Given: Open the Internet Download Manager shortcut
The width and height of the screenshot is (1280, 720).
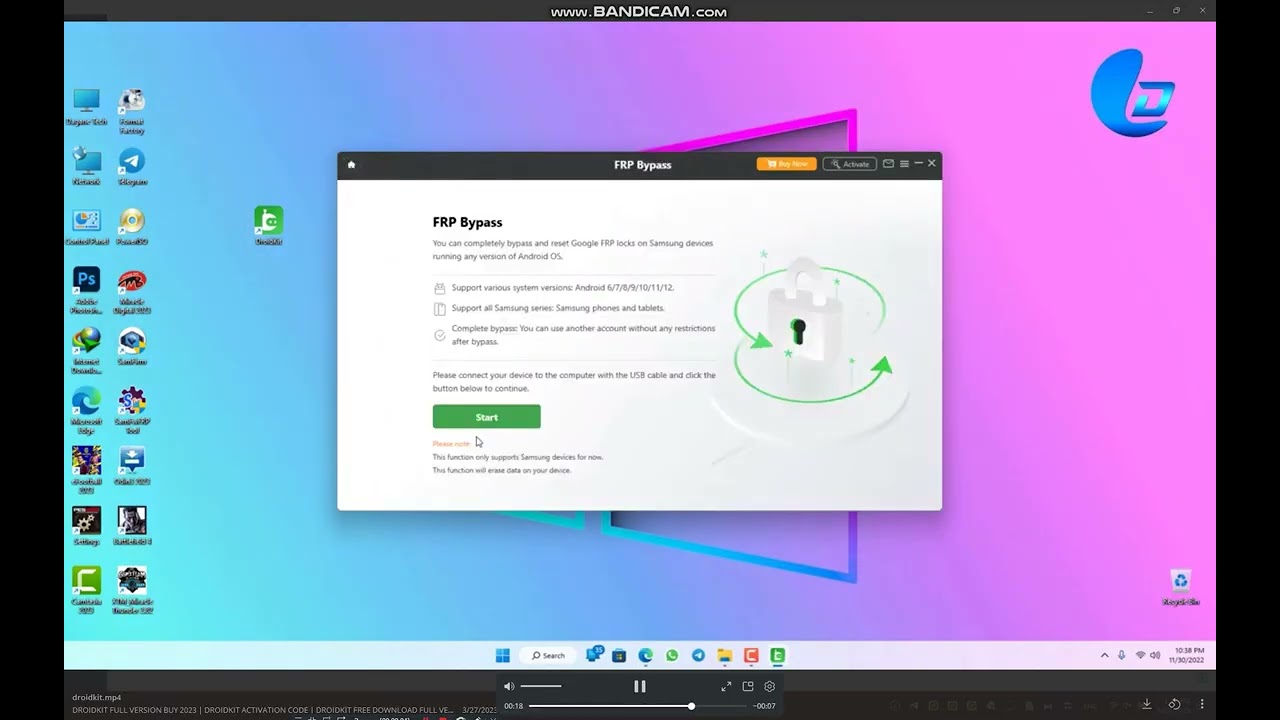Looking at the screenshot, I should point(86,350).
